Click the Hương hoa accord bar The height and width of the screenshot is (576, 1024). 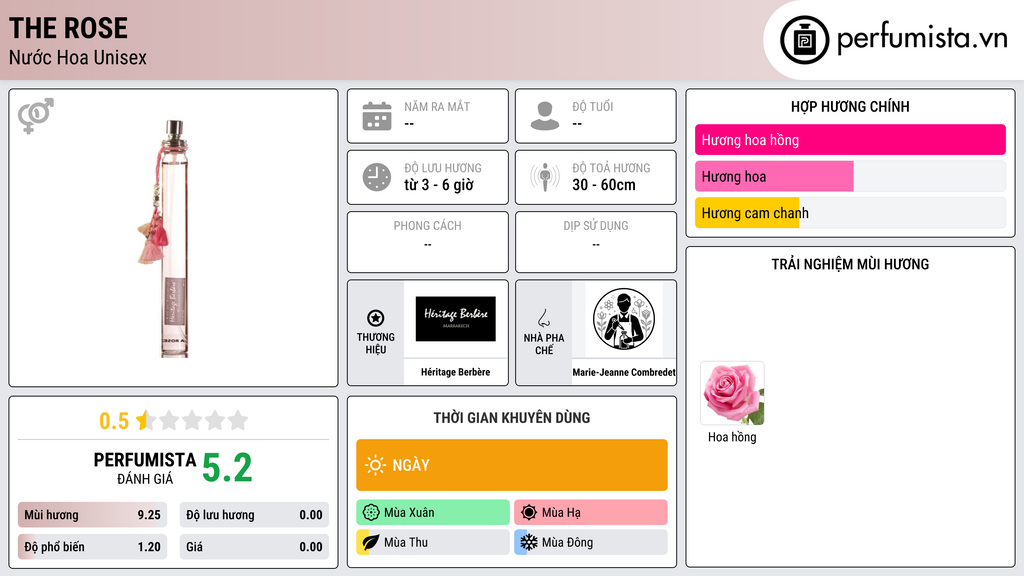pos(850,176)
